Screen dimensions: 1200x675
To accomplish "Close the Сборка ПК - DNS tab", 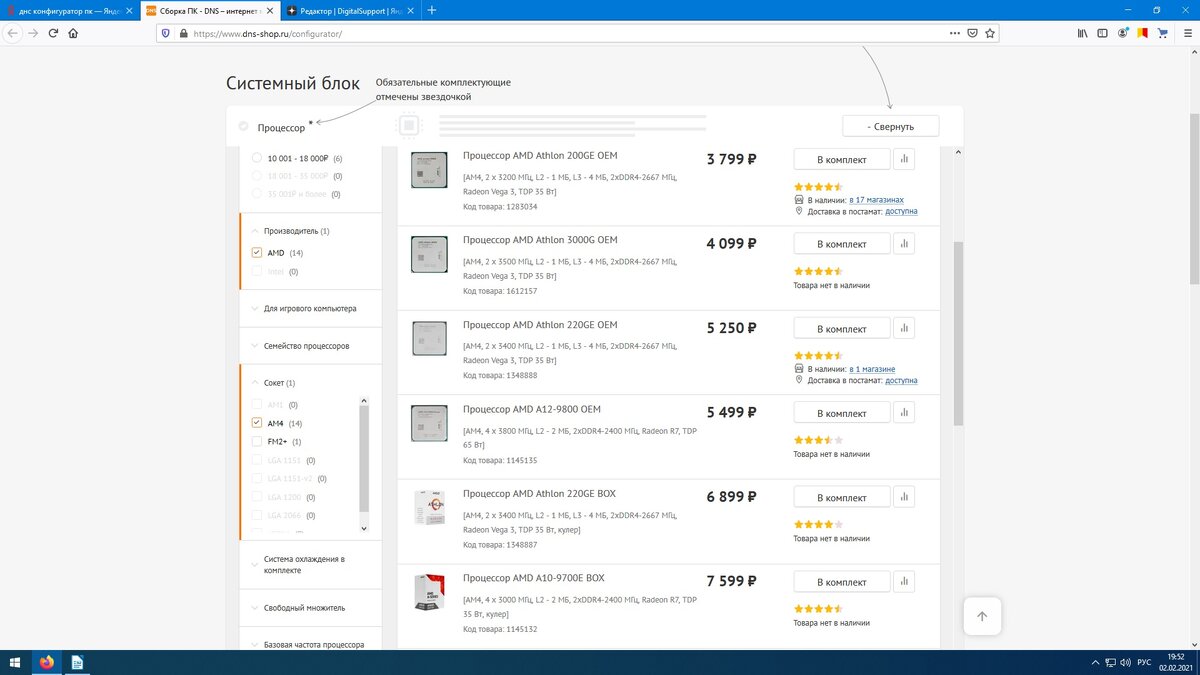I will click(x=270, y=10).
